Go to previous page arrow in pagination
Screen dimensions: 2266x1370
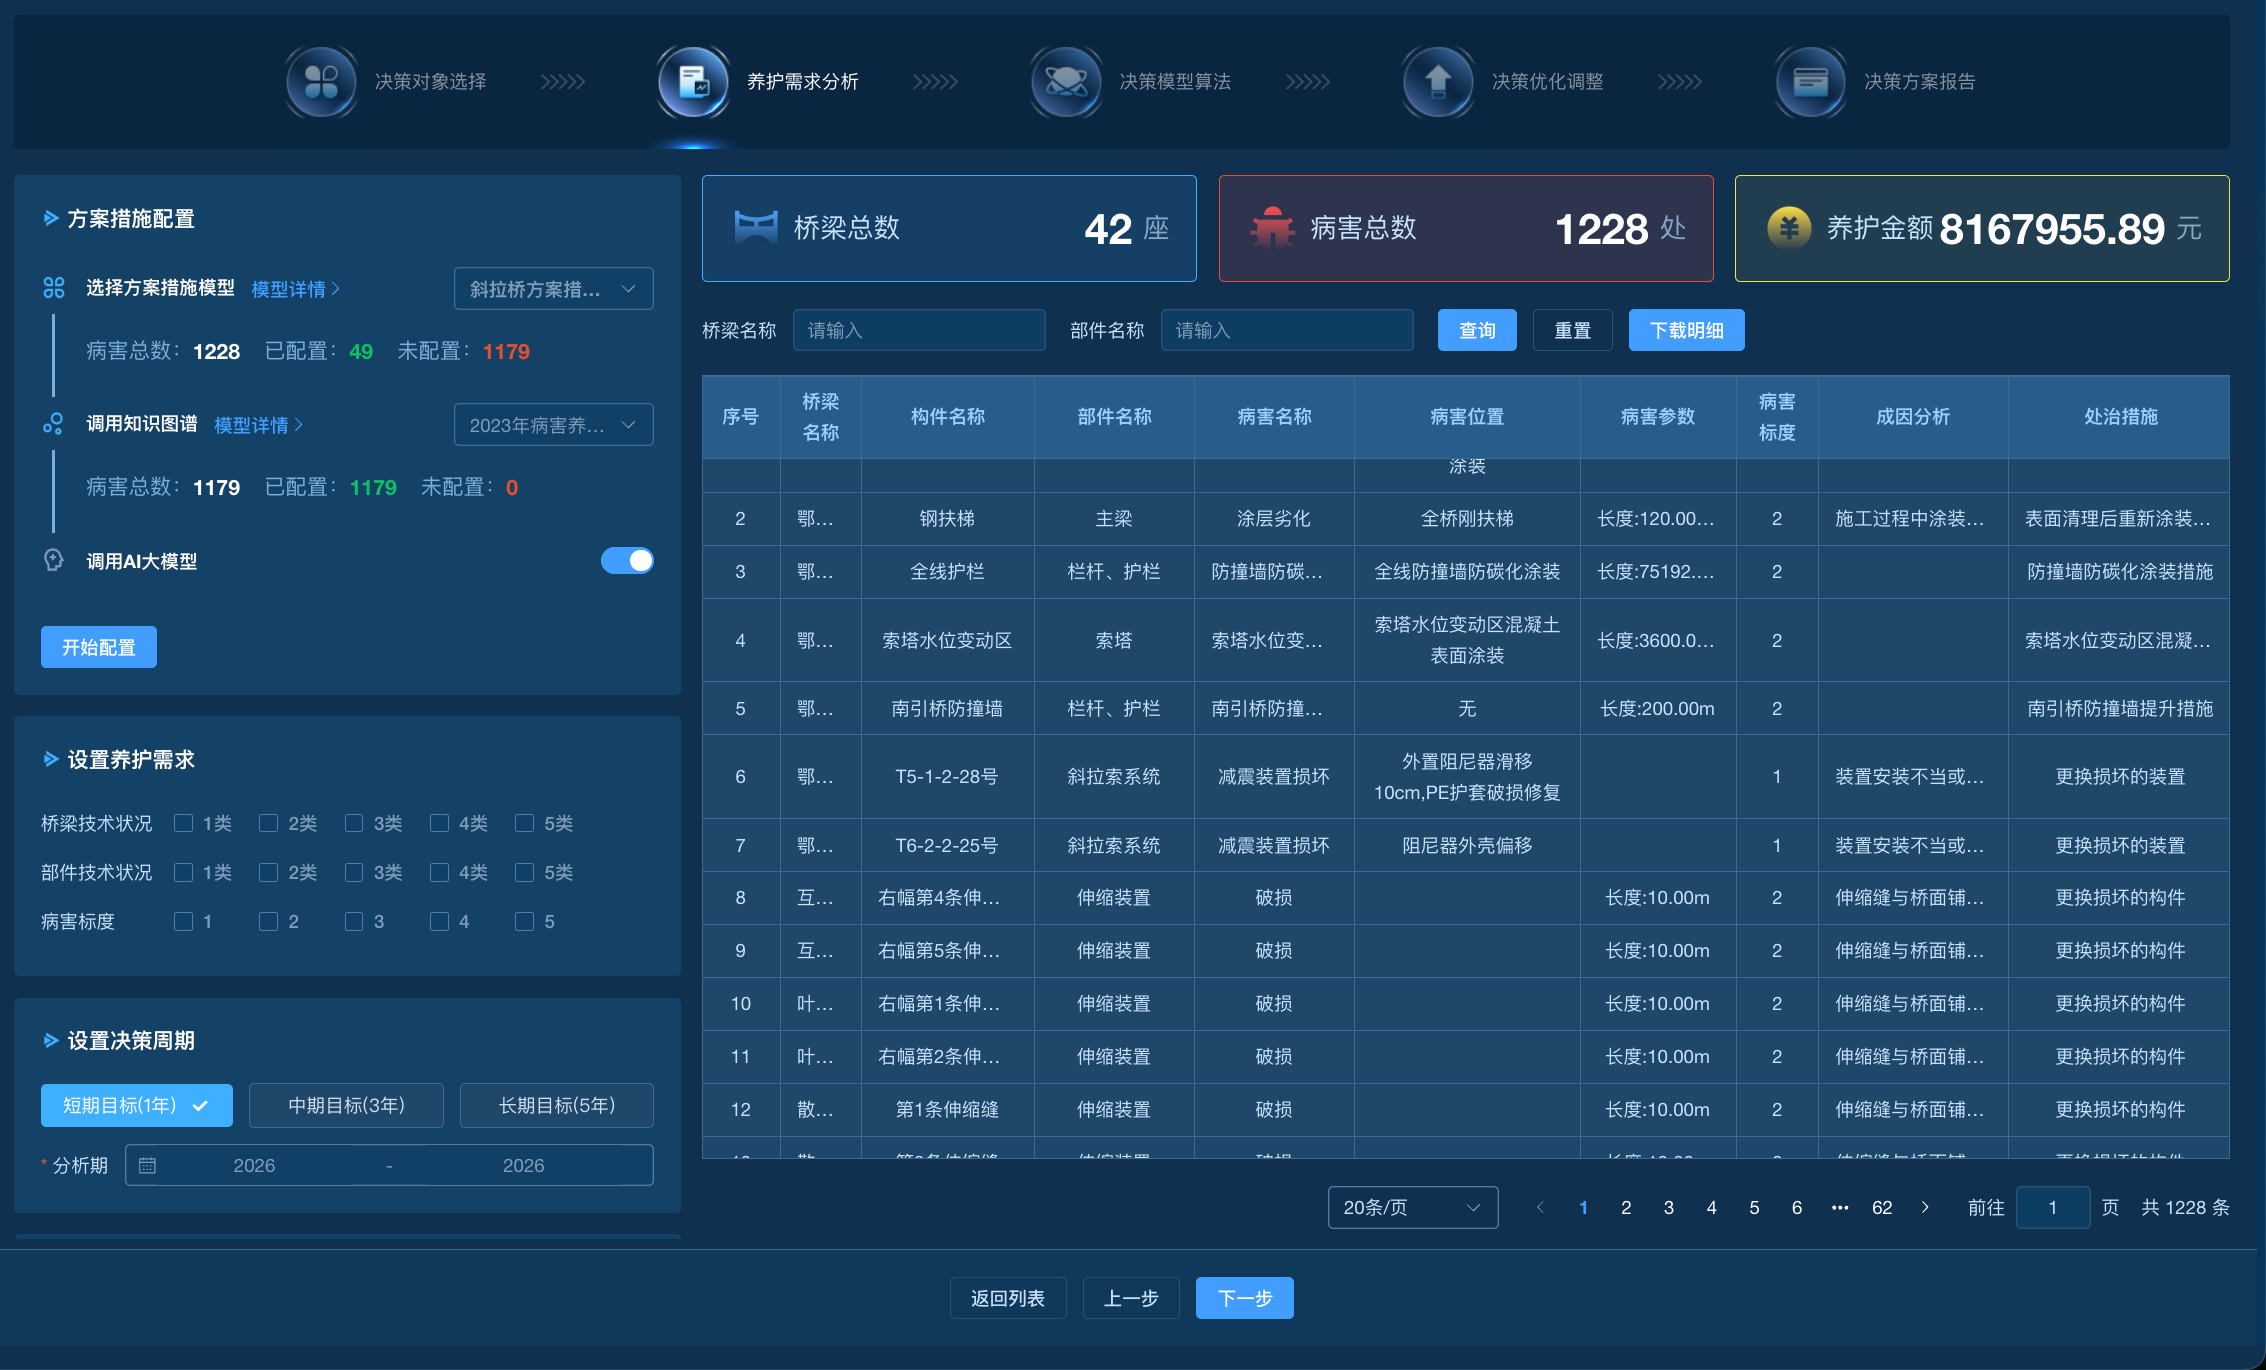click(x=1540, y=1207)
